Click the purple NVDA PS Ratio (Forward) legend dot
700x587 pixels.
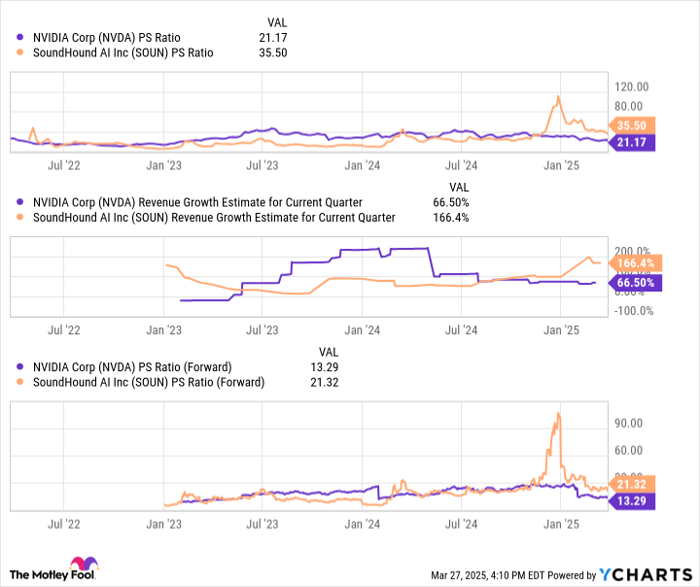tap(23, 367)
